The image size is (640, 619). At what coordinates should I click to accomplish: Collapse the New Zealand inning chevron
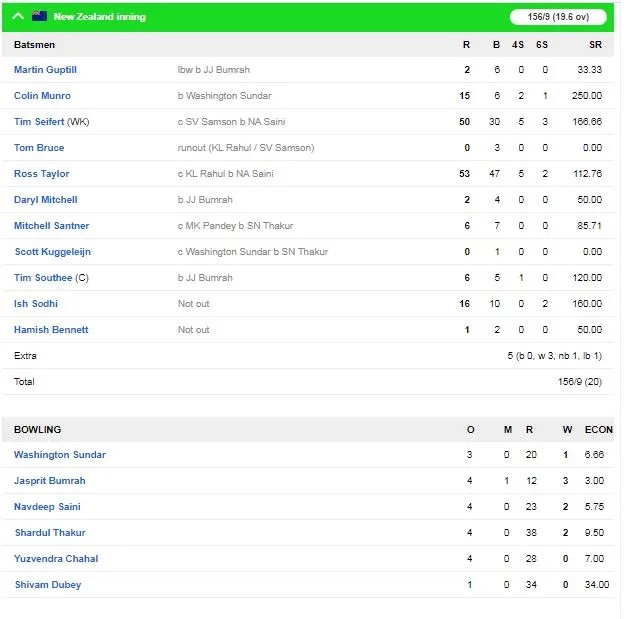18,17
